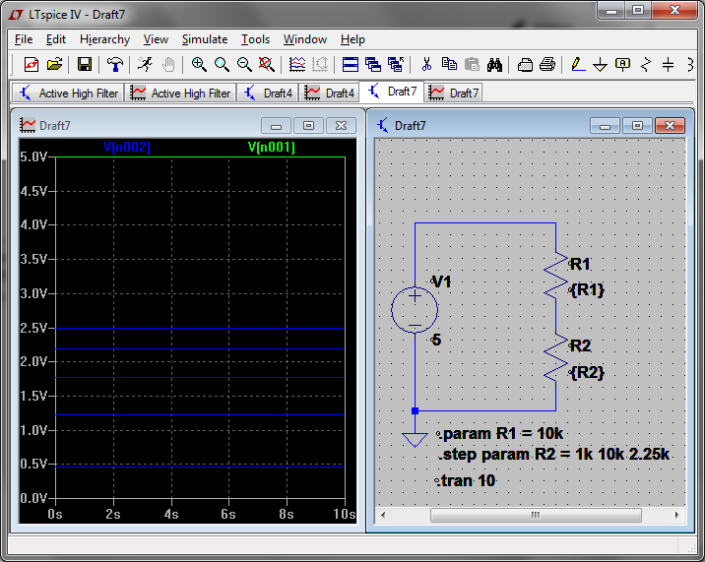Click the Print icon in toolbar
705x562 pixels.
pos(547,65)
